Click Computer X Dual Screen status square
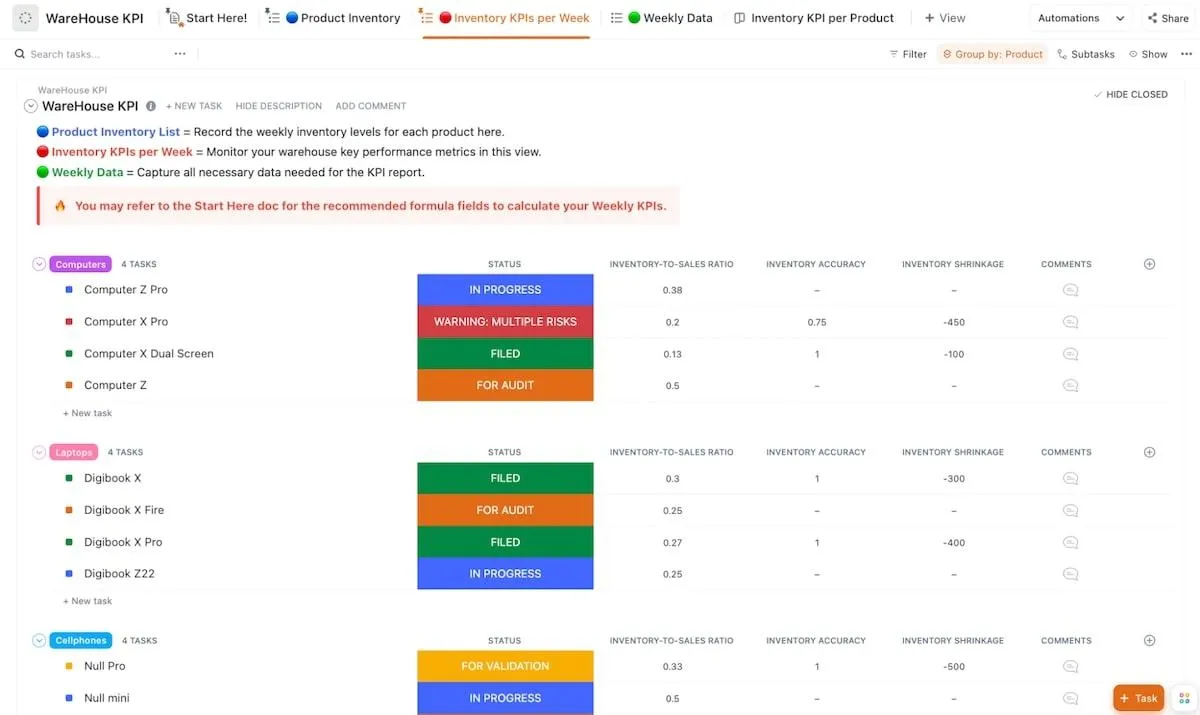 69,354
